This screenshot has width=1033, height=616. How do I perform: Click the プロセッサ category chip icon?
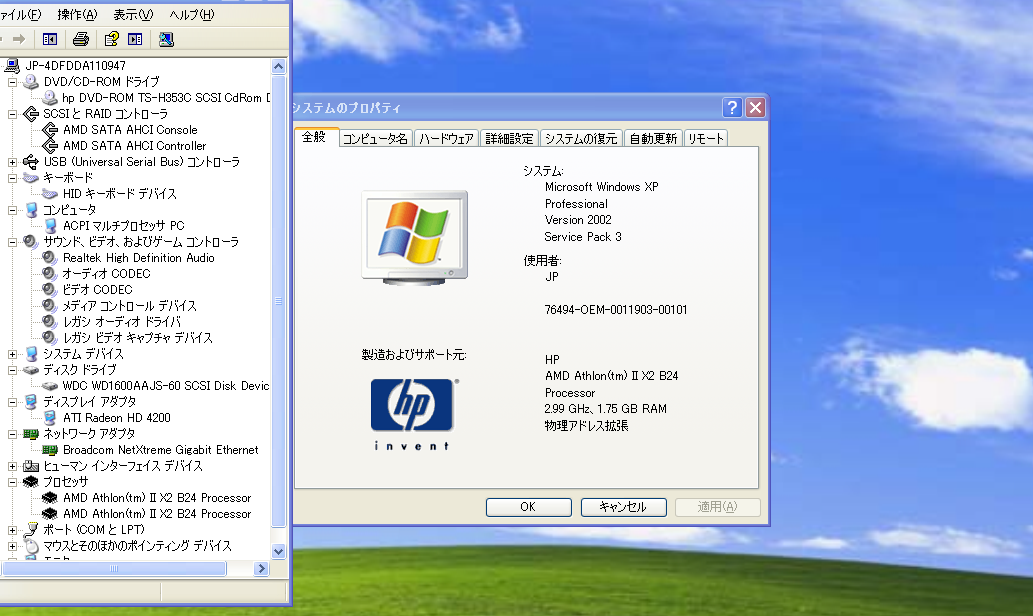point(31,482)
